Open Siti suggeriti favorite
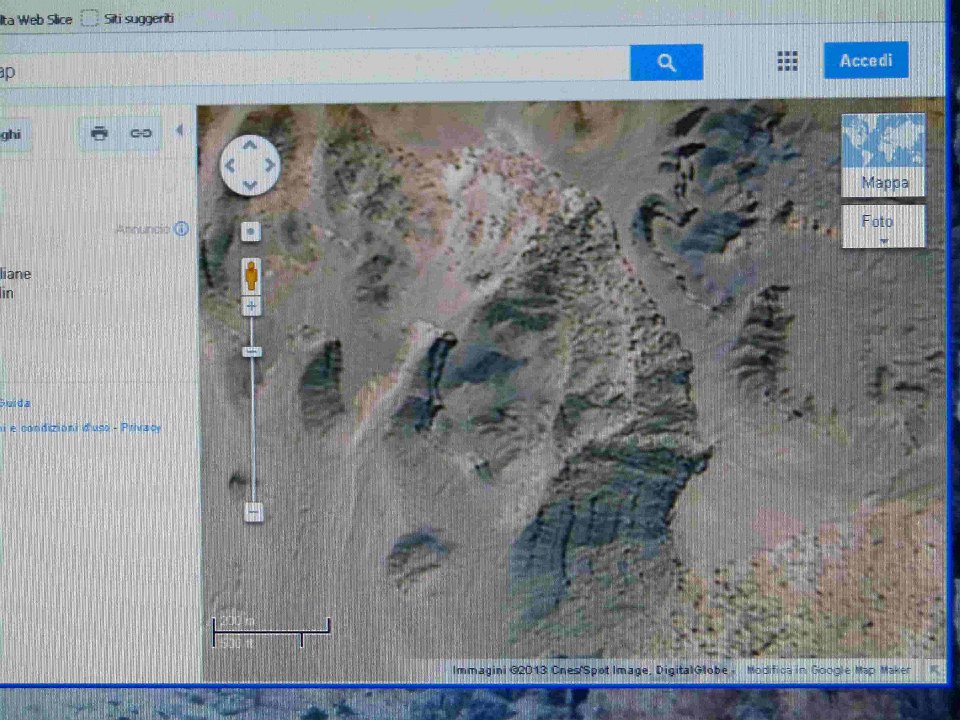The image size is (960, 720). [127, 18]
